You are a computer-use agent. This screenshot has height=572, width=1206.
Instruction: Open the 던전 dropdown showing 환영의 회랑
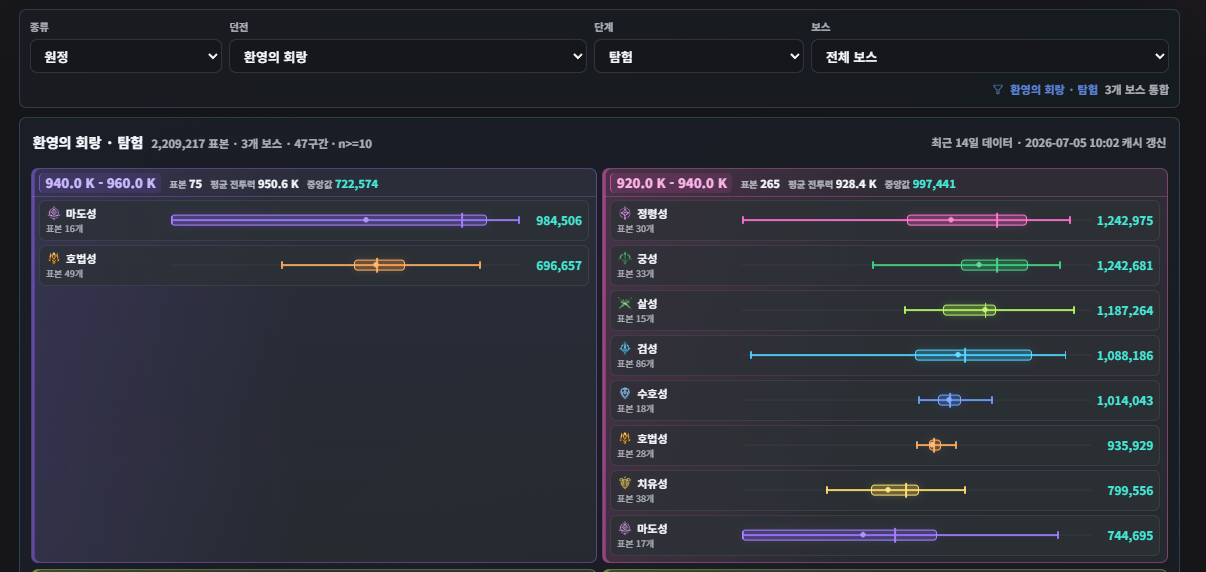(408, 56)
